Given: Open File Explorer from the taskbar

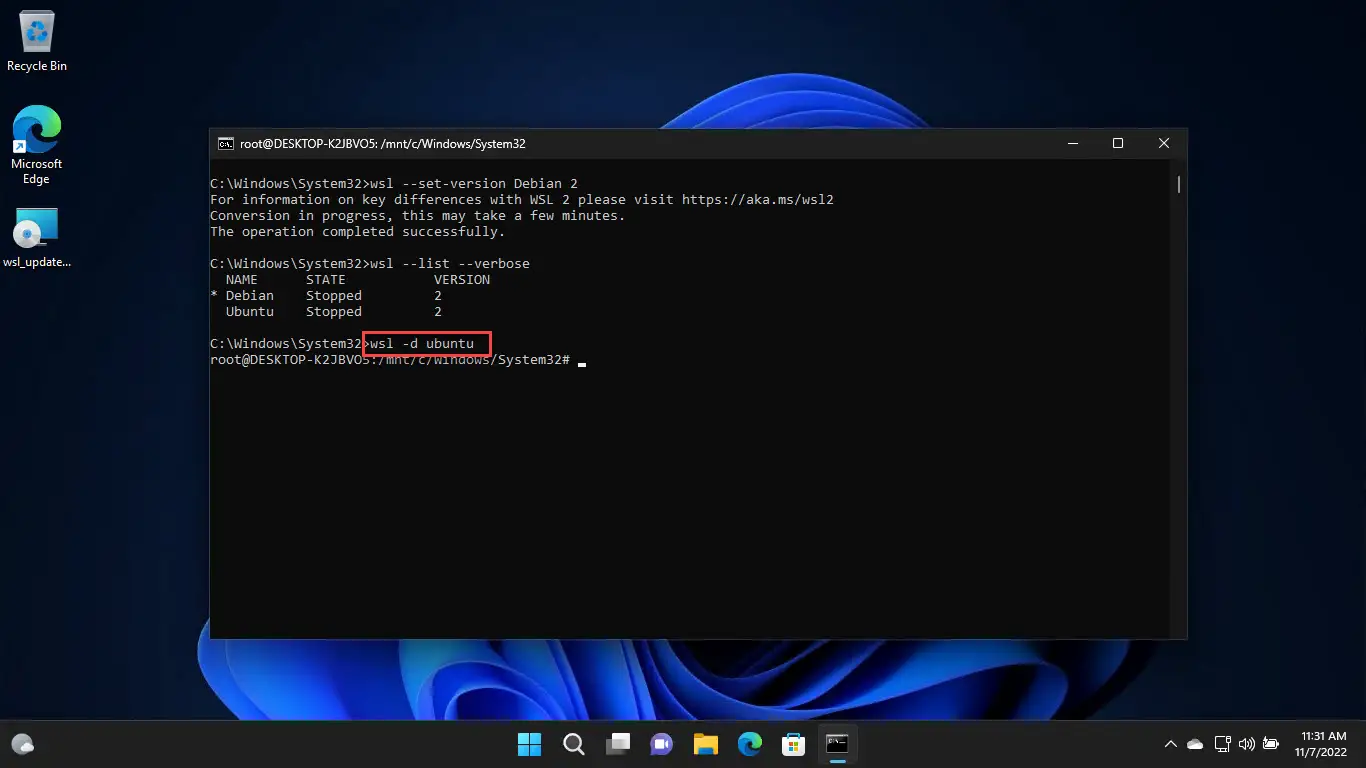Looking at the screenshot, I should coord(706,744).
